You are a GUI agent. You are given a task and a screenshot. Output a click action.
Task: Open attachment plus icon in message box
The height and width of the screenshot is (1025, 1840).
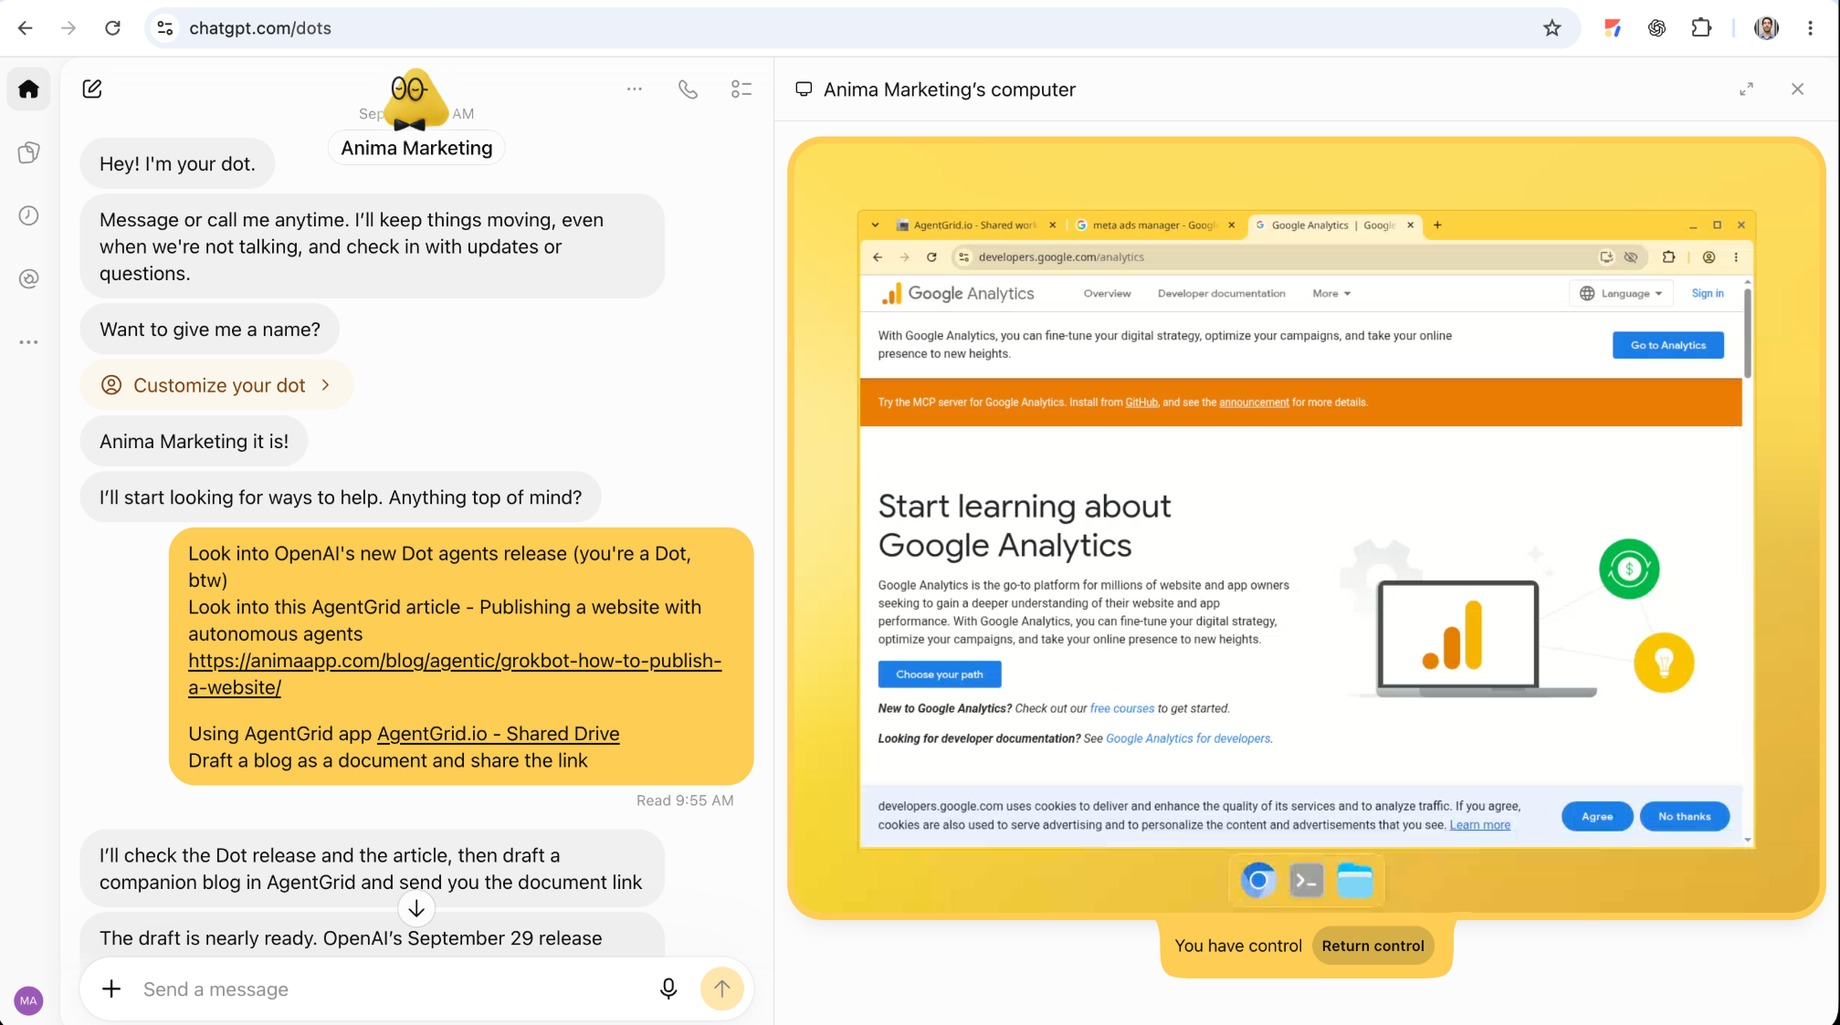coord(111,989)
